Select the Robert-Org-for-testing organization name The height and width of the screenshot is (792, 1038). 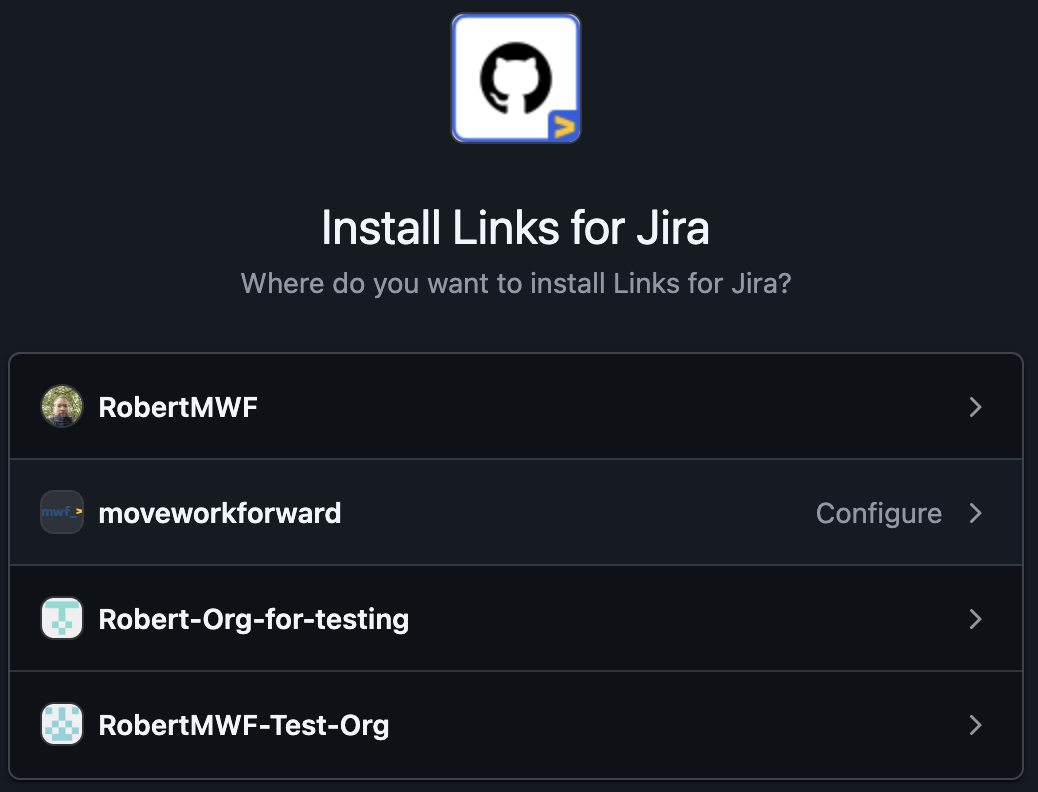(x=254, y=620)
